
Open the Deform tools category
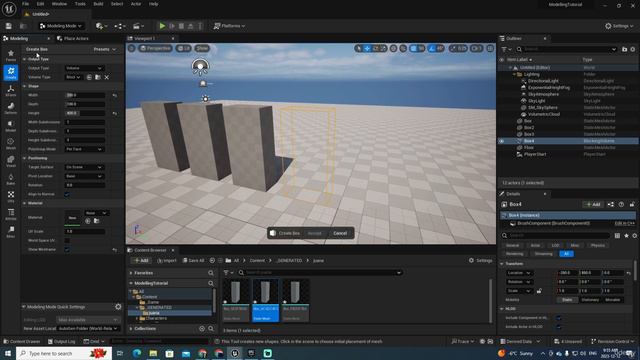pyautogui.click(x=11, y=108)
